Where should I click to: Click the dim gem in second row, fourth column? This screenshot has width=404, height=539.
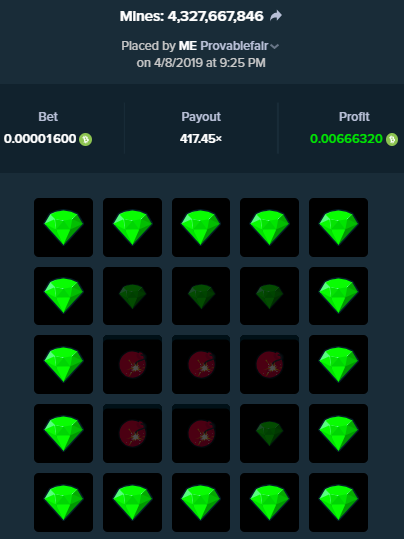269,296
